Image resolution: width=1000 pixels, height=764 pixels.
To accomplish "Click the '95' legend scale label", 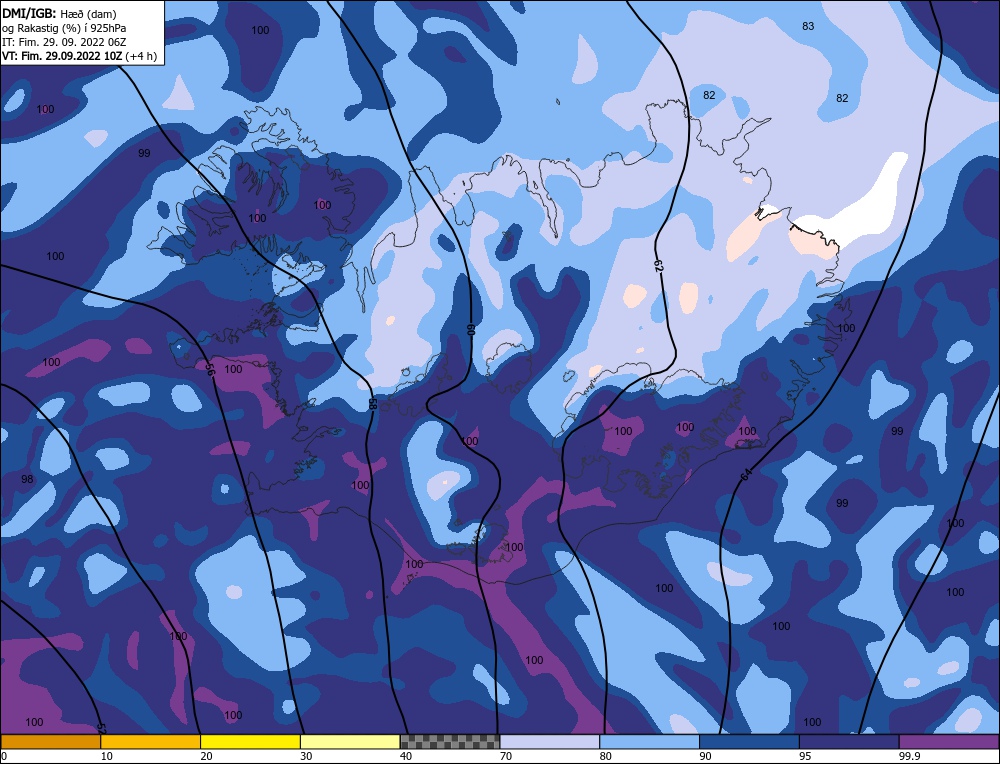I will 805,756.
